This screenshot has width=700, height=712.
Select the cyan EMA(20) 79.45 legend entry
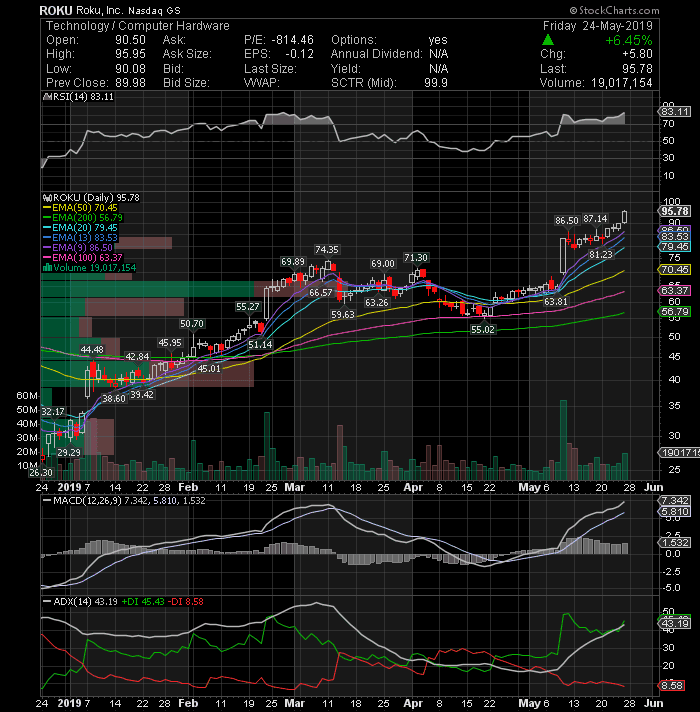pyautogui.click(x=80, y=227)
